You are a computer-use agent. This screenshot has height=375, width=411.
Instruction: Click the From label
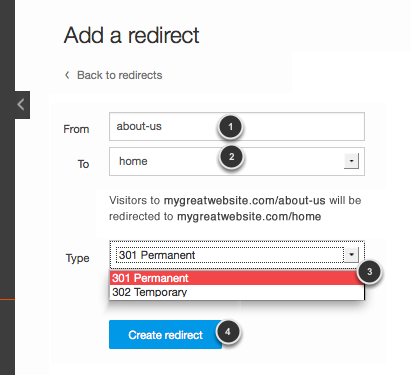point(76,129)
